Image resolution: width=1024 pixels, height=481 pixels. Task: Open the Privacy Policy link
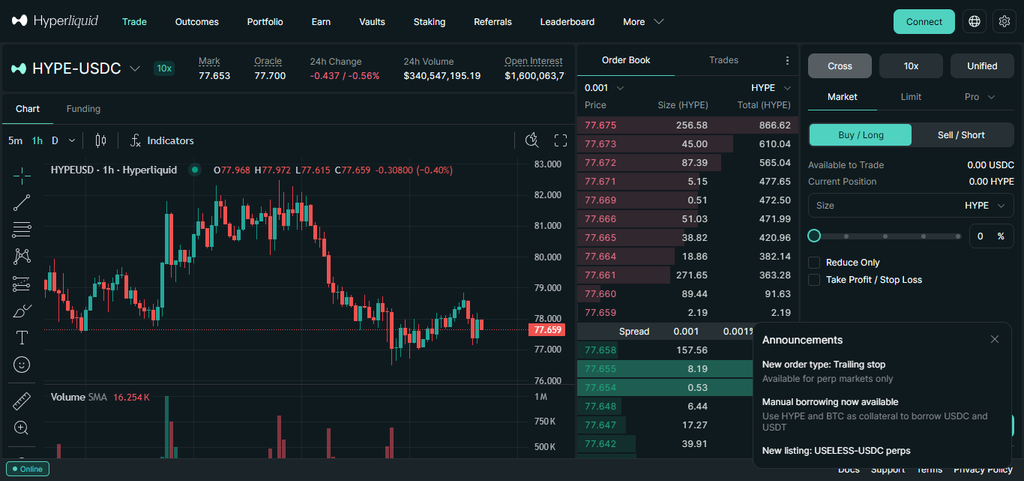tap(983, 469)
